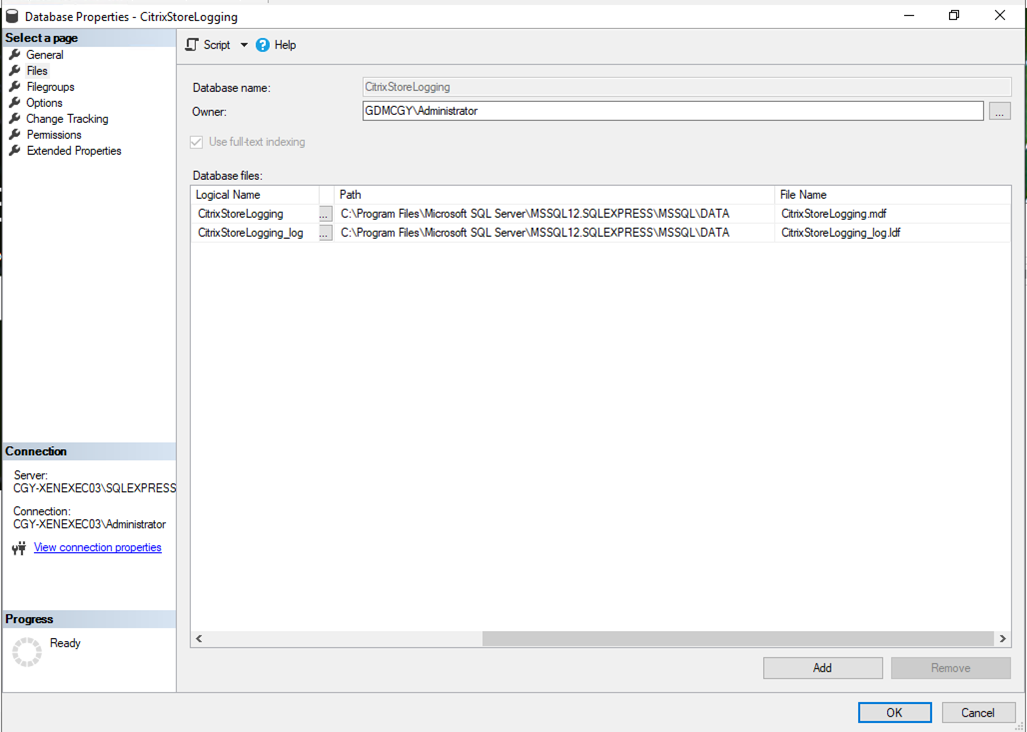The width and height of the screenshot is (1027, 732).
Task: Switch to the Options page
Action: coord(45,103)
